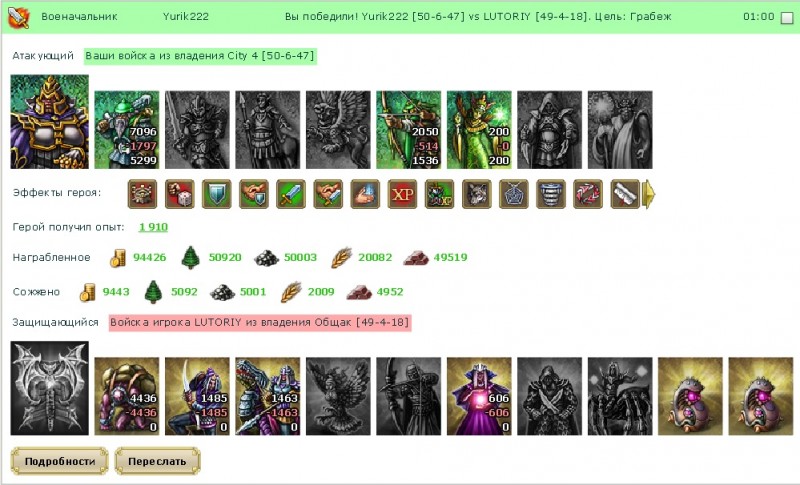Click the scroll effect icon
This screenshot has width=800, height=485.
pos(625,194)
